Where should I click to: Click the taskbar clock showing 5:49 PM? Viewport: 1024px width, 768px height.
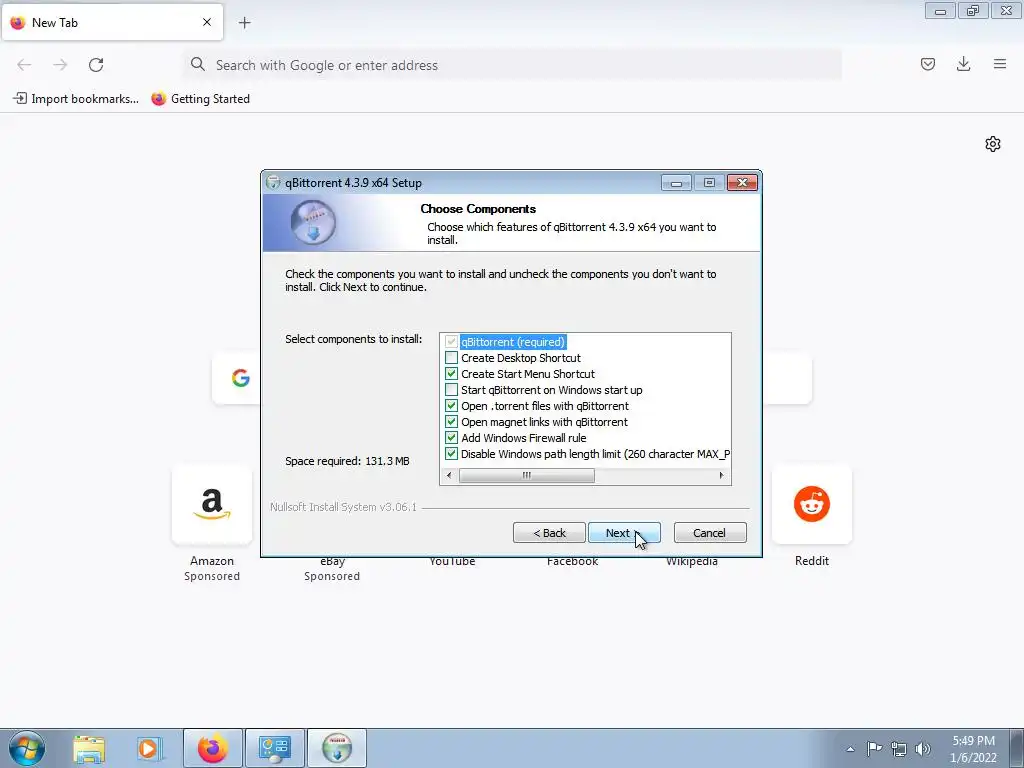click(973, 749)
